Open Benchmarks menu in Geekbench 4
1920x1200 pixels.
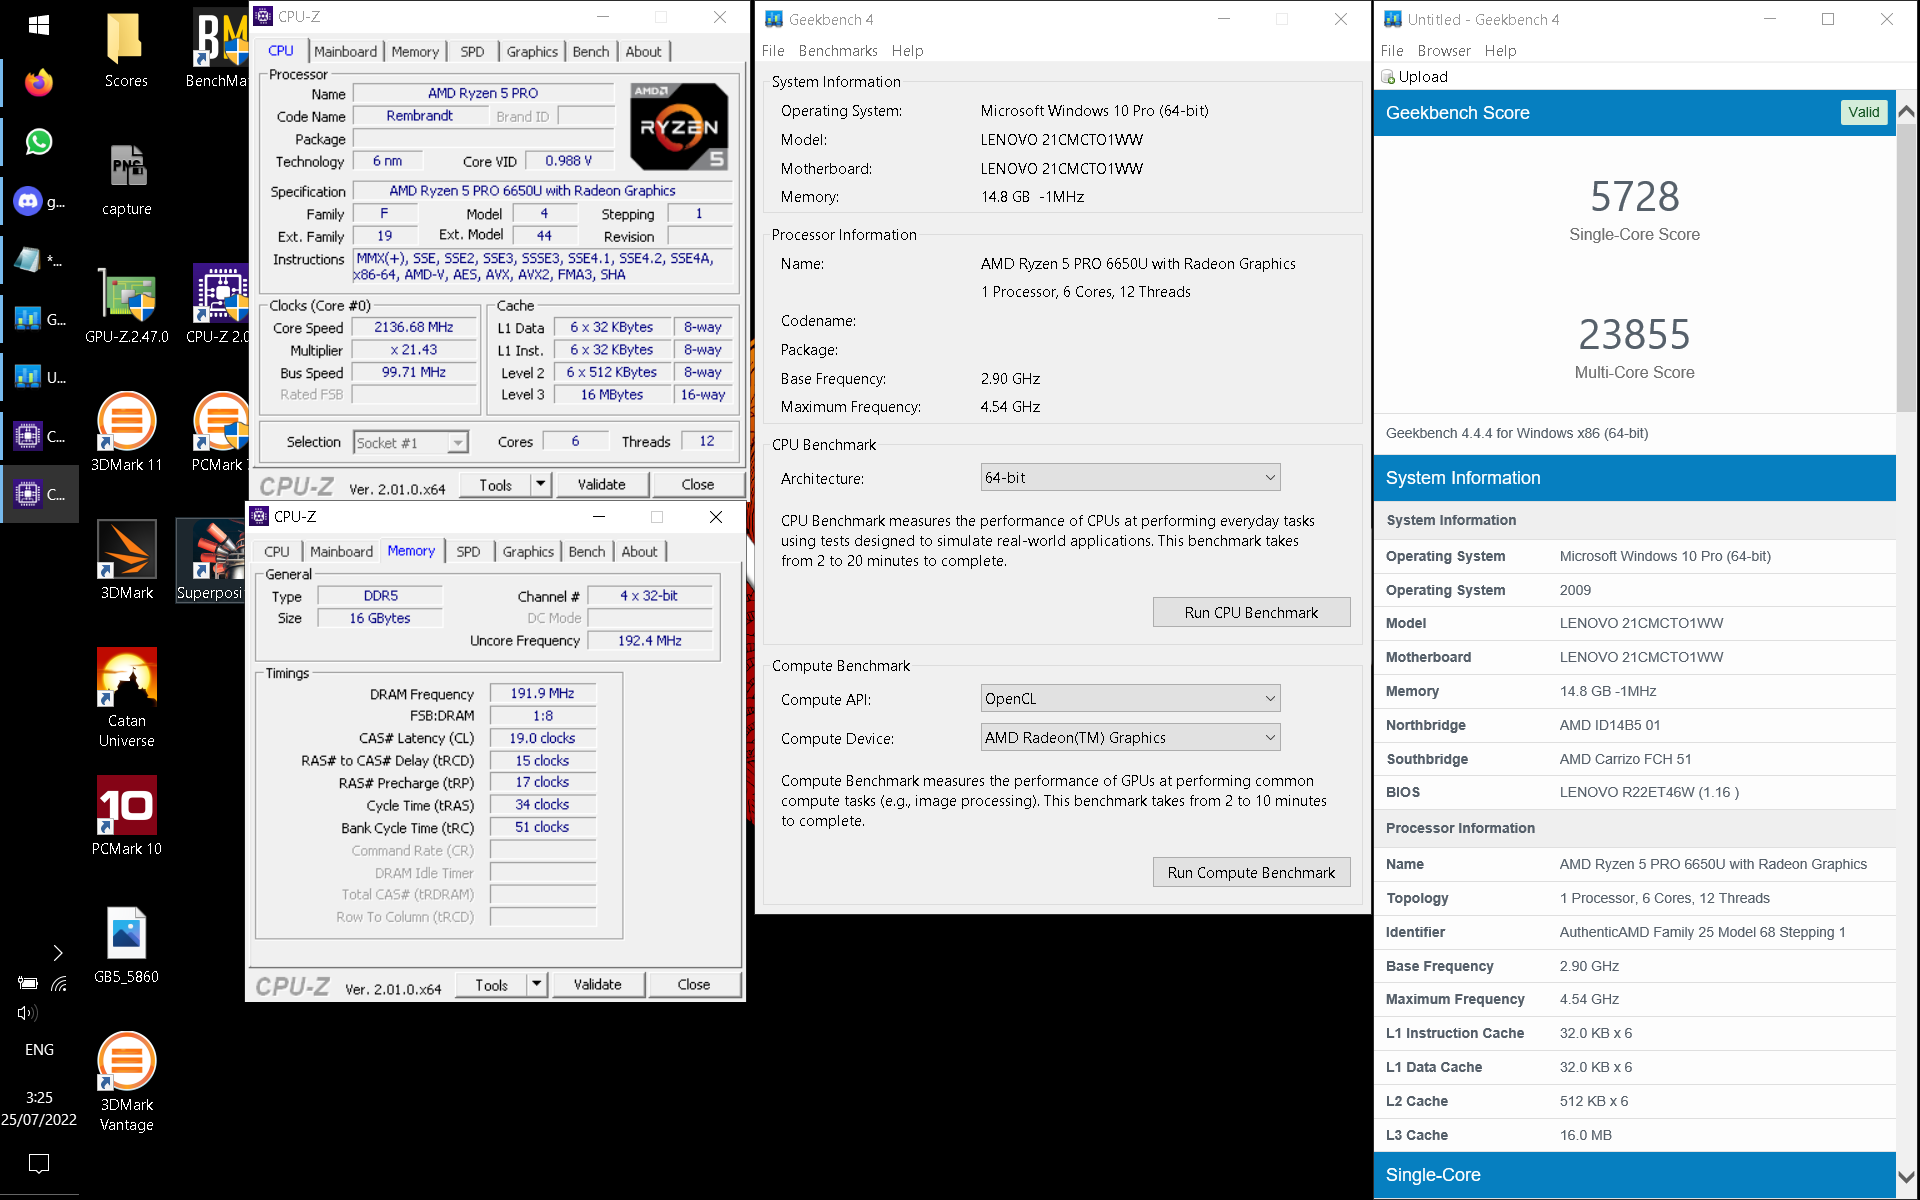(838, 51)
